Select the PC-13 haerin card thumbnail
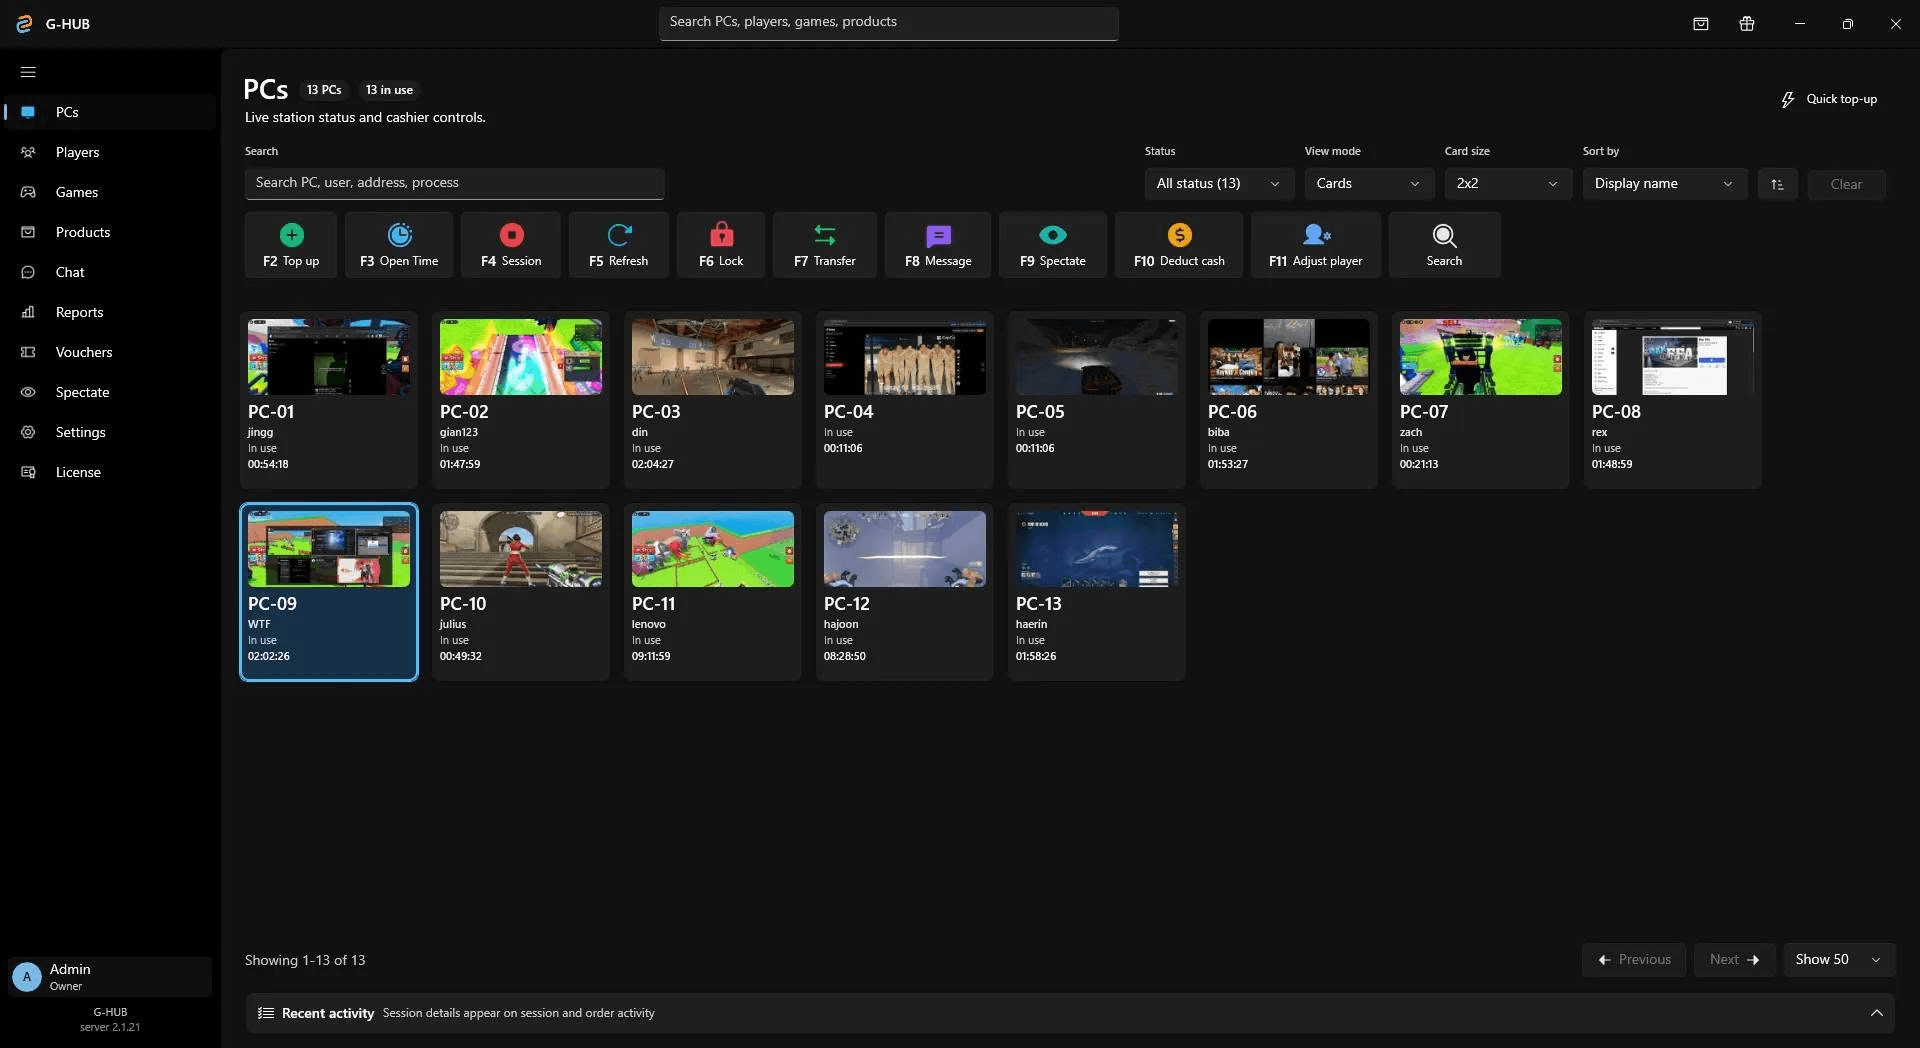 1097,549
